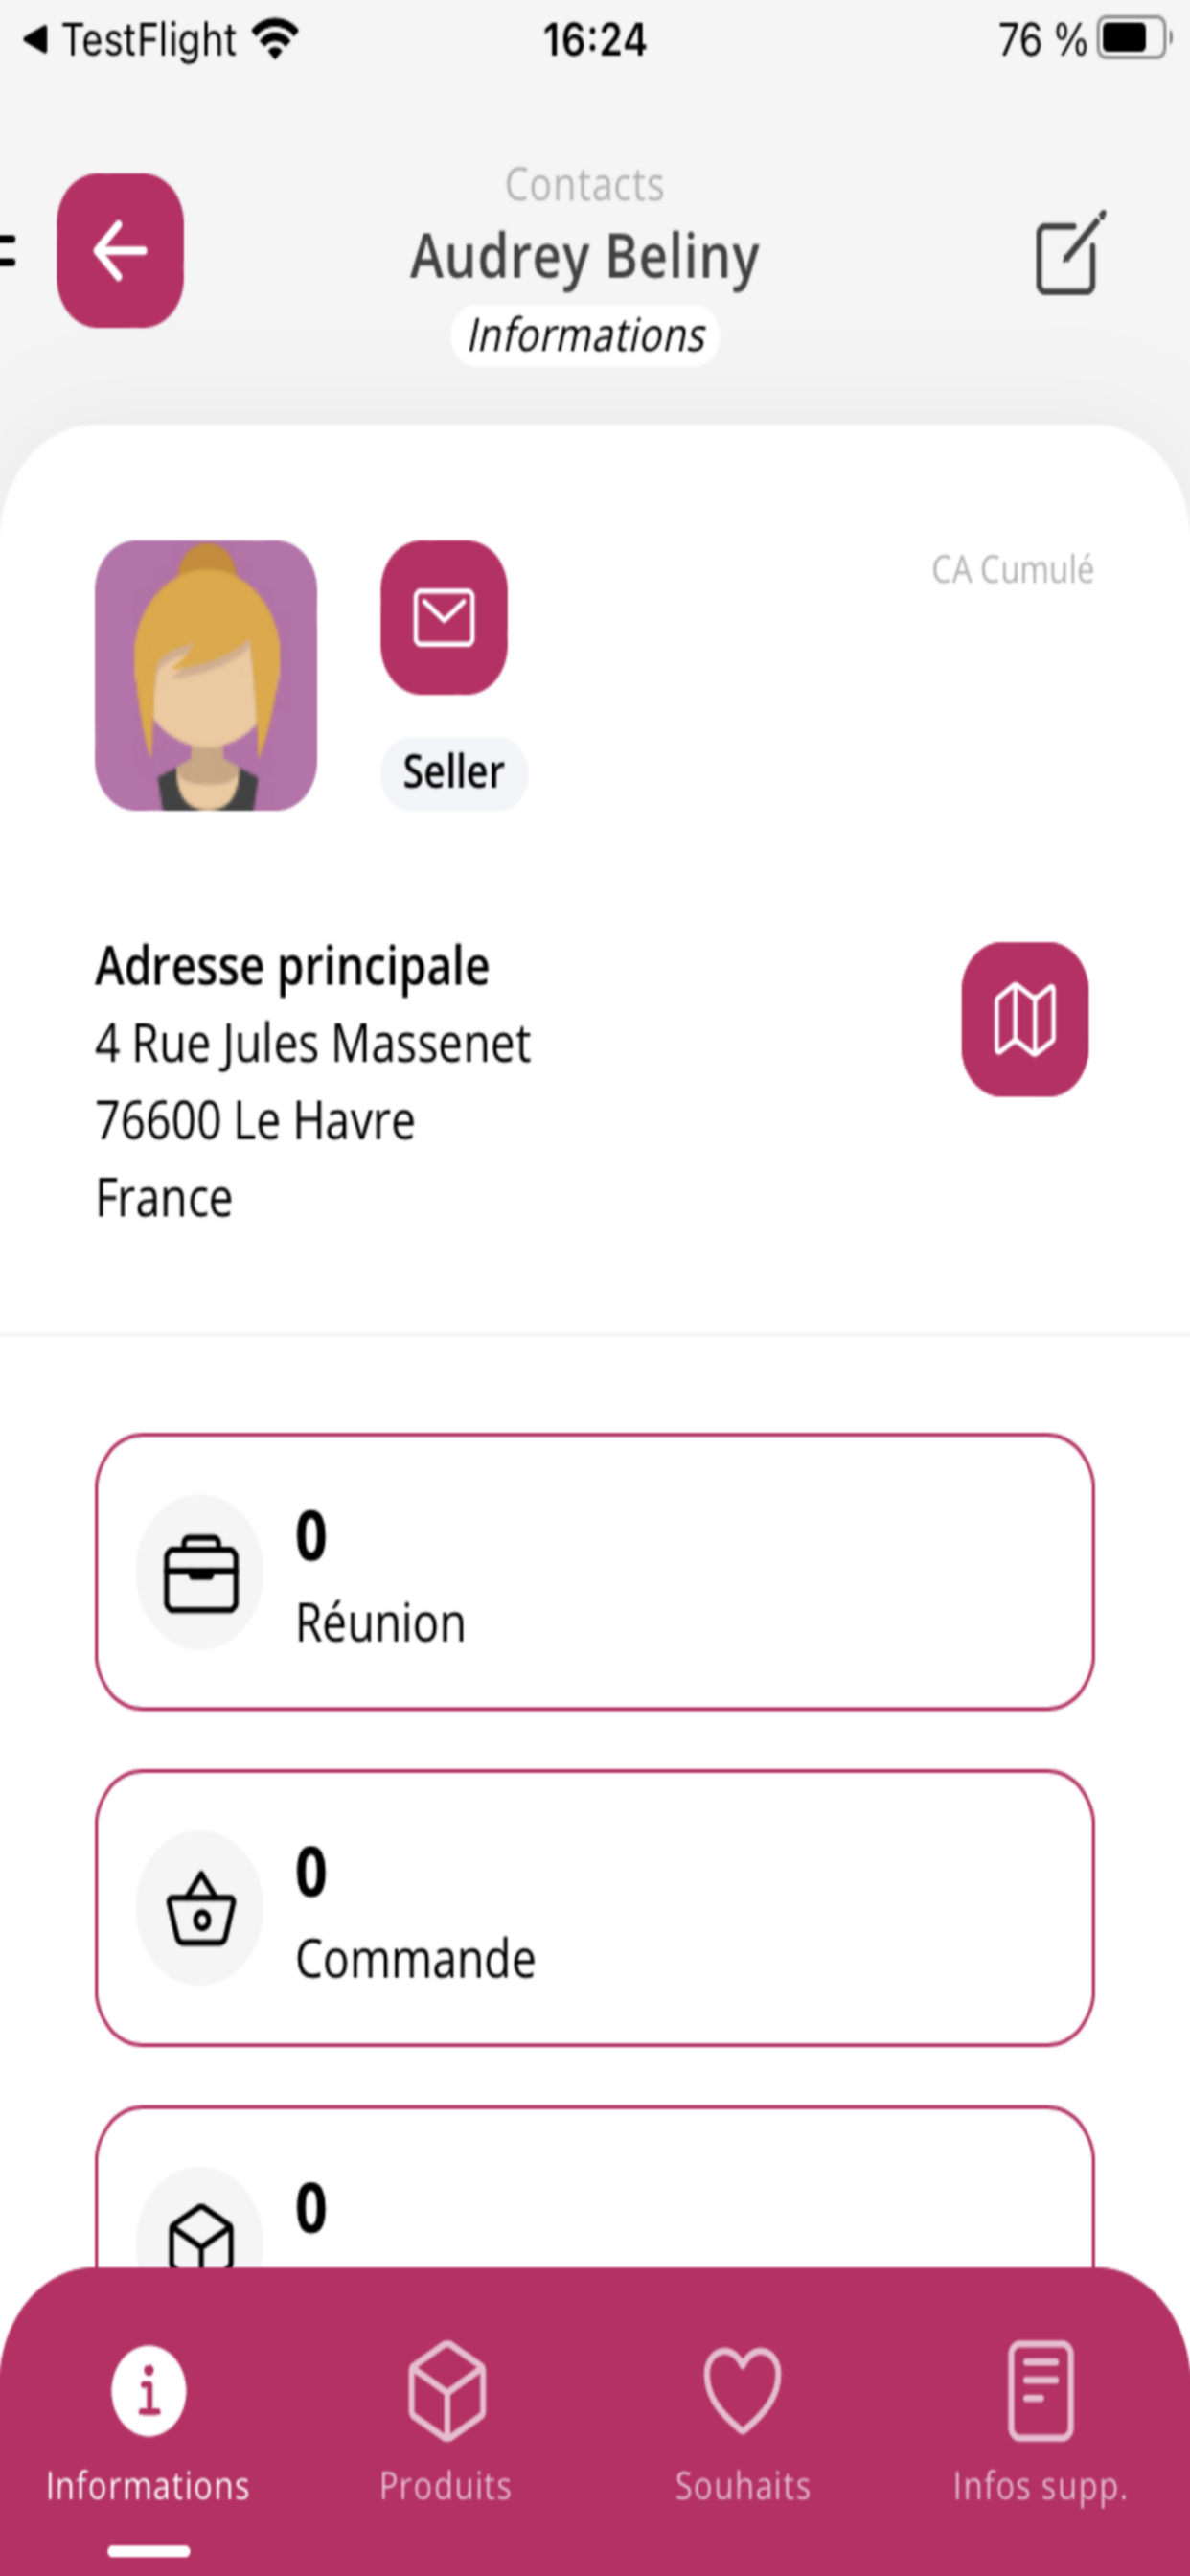Image resolution: width=1190 pixels, height=2576 pixels.
Task: Open the 0 Commande card
Action: point(595,1908)
